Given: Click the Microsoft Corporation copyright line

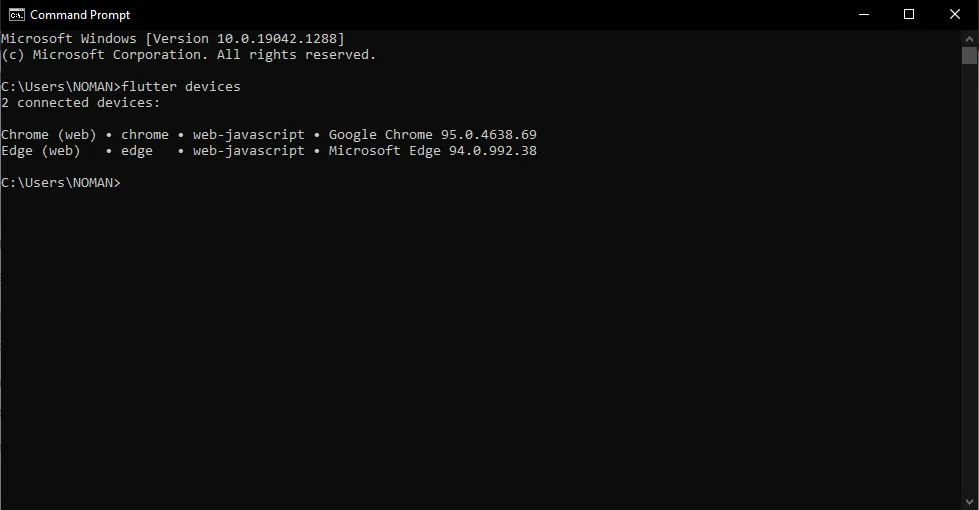Looking at the screenshot, I should pyautogui.click(x=188, y=55).
